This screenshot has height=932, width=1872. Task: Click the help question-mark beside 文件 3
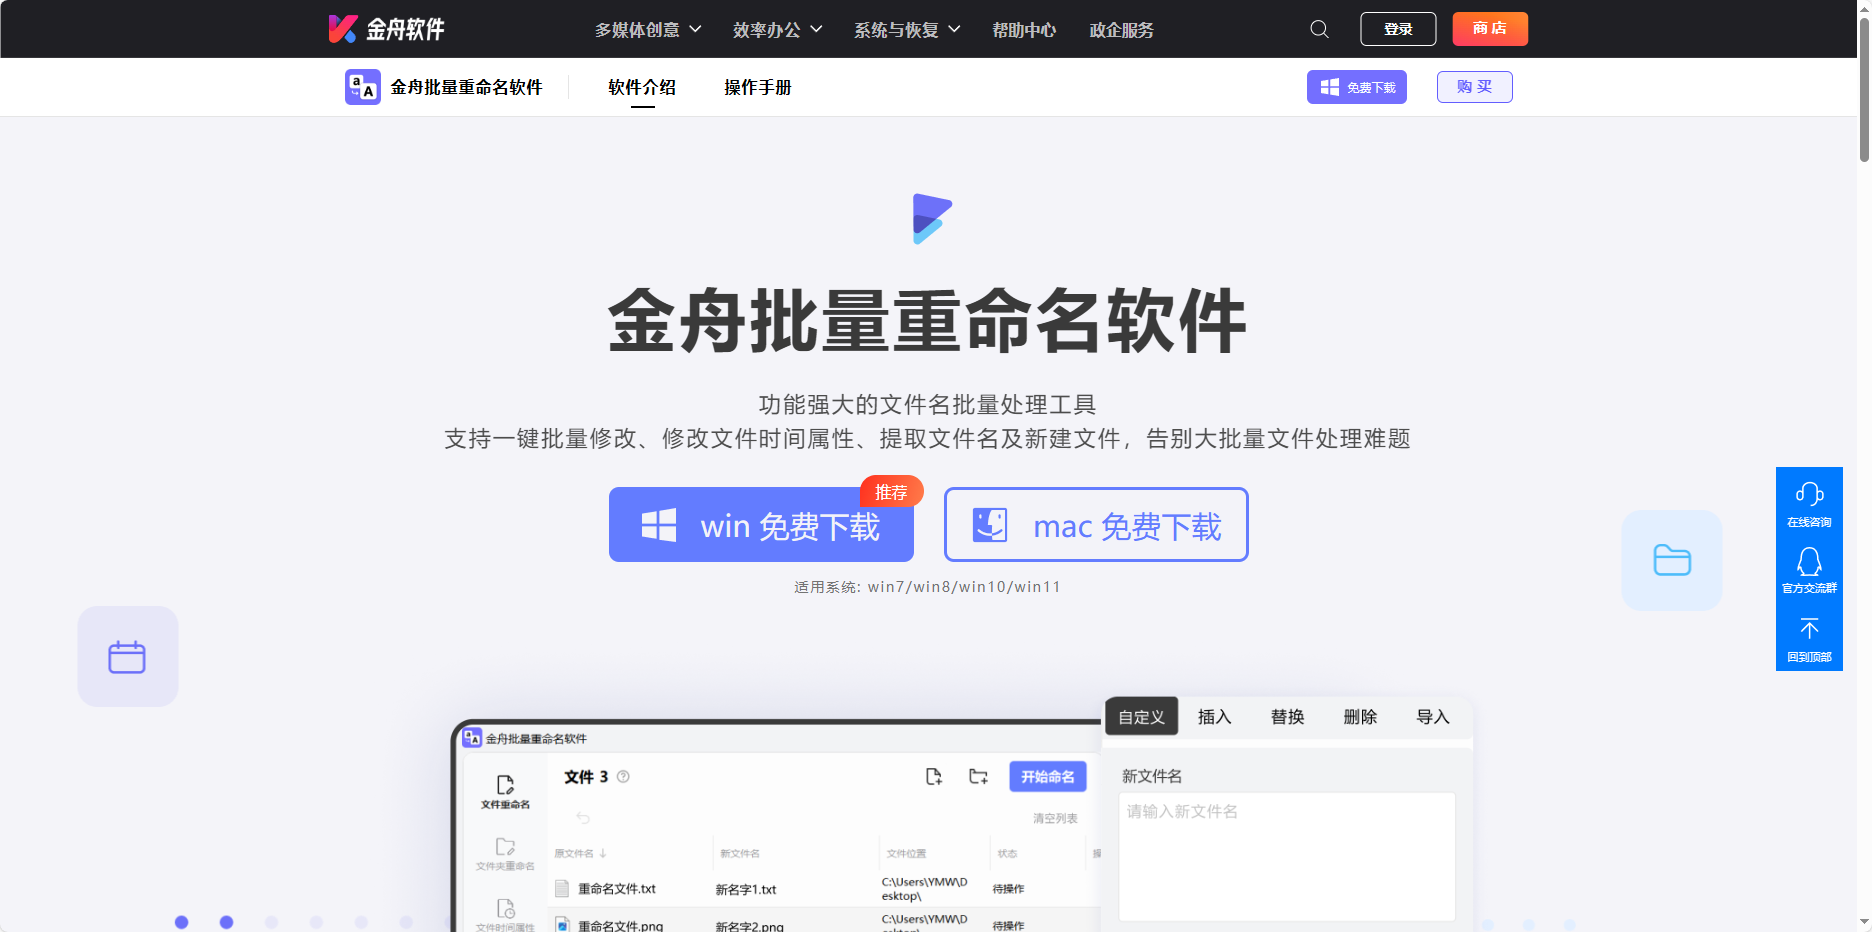pyautogui.click(x=621, y=776)
